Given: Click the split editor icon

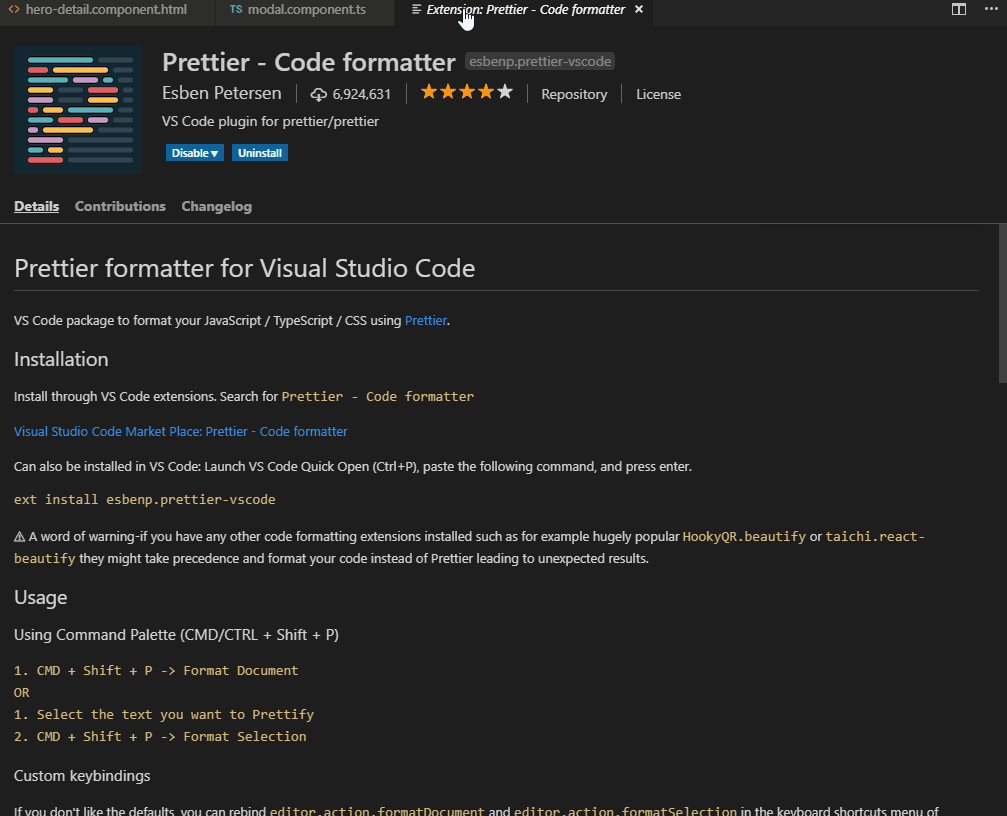Looking at the screenshot, I should tap(958, 9).
